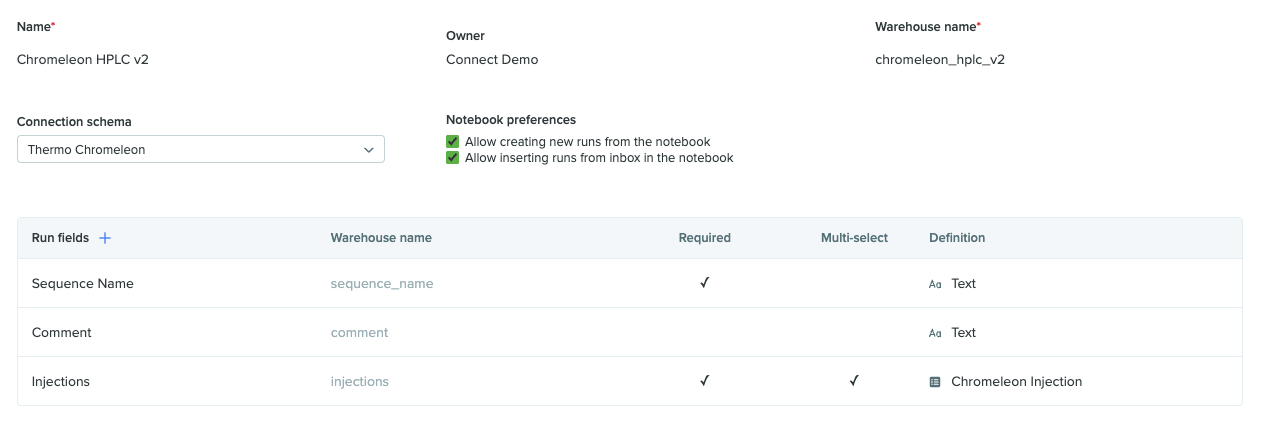Click the Connect Demo owner value
Screen dimensions: 1271x431
click(x=492, y=59)
